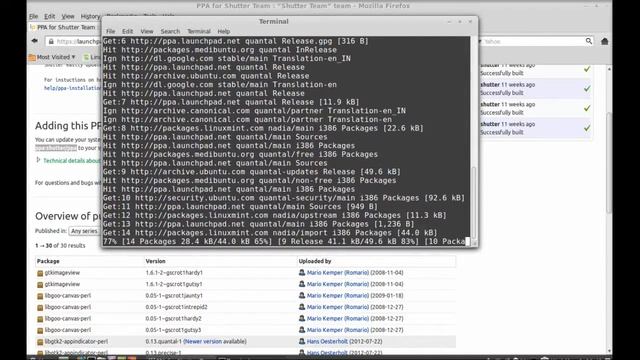
Task: Click person icon in the 0.05-1~gscrot1hardy2 row
Action: point(302,318)
